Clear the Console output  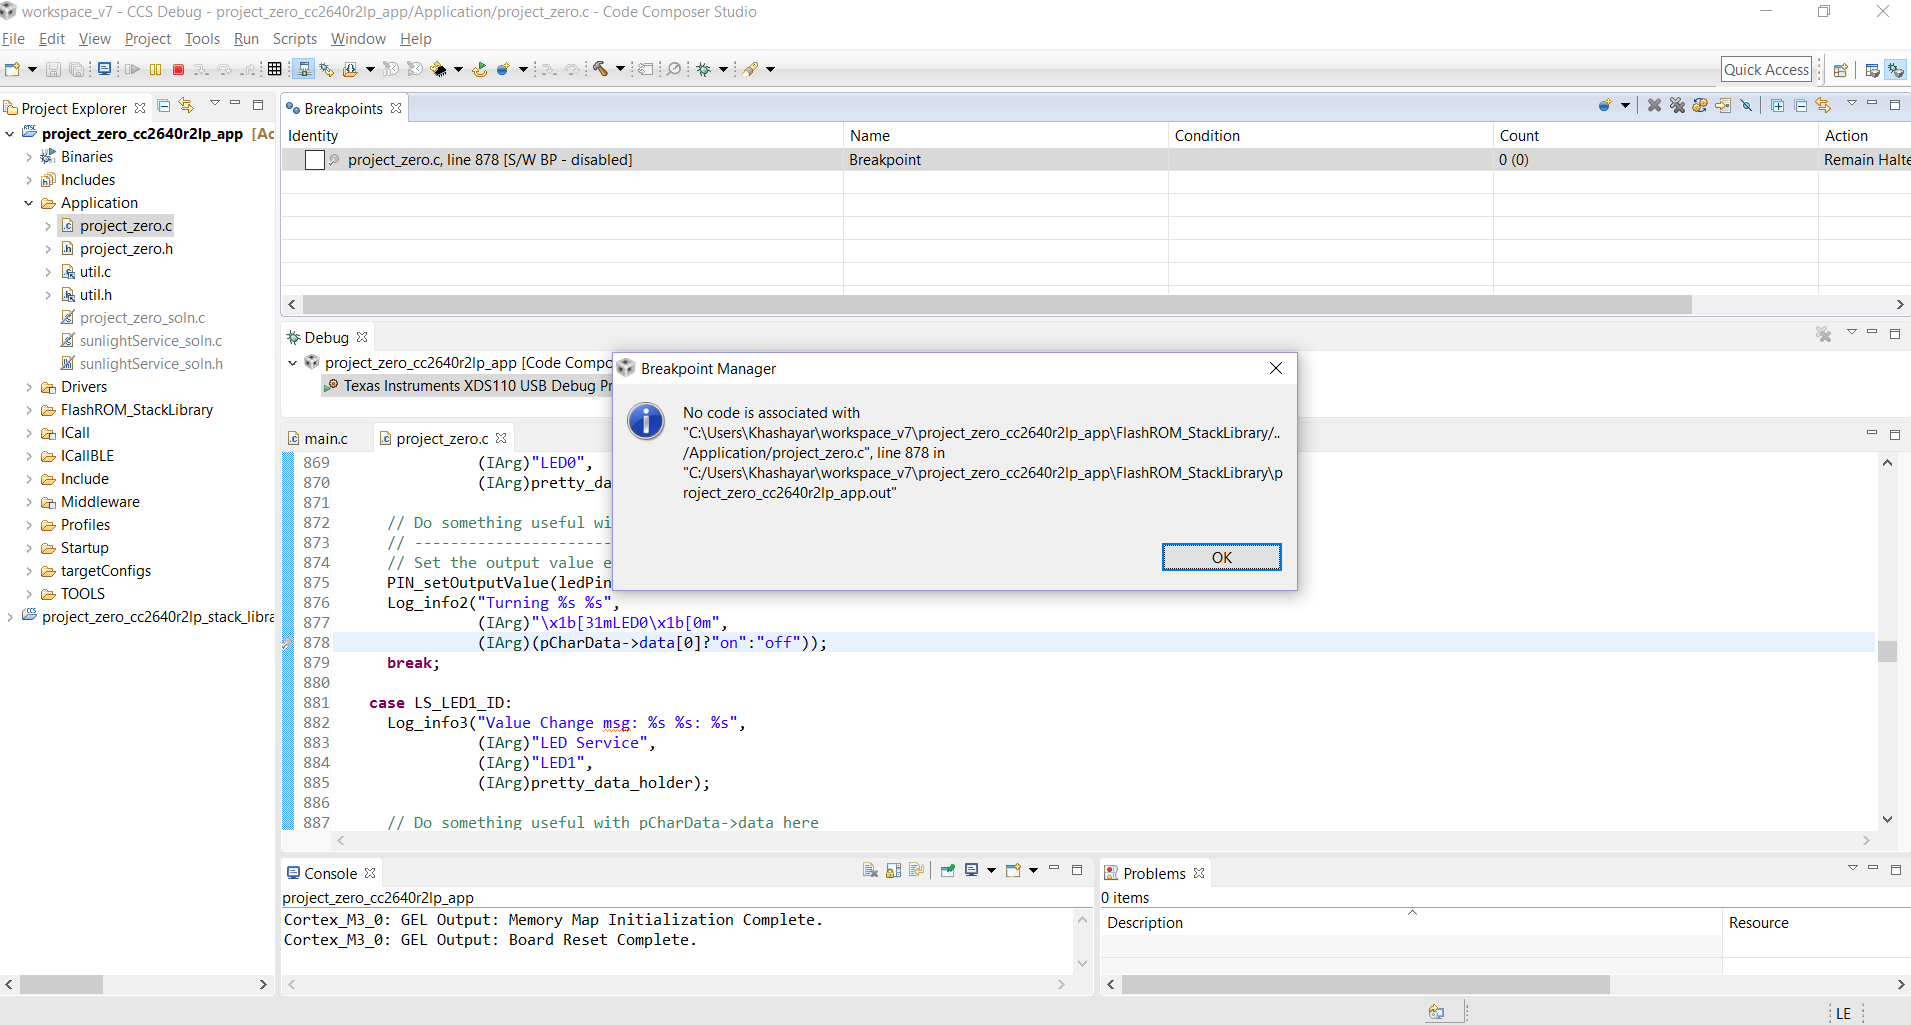pyautogui.click(x=869, y=871)
